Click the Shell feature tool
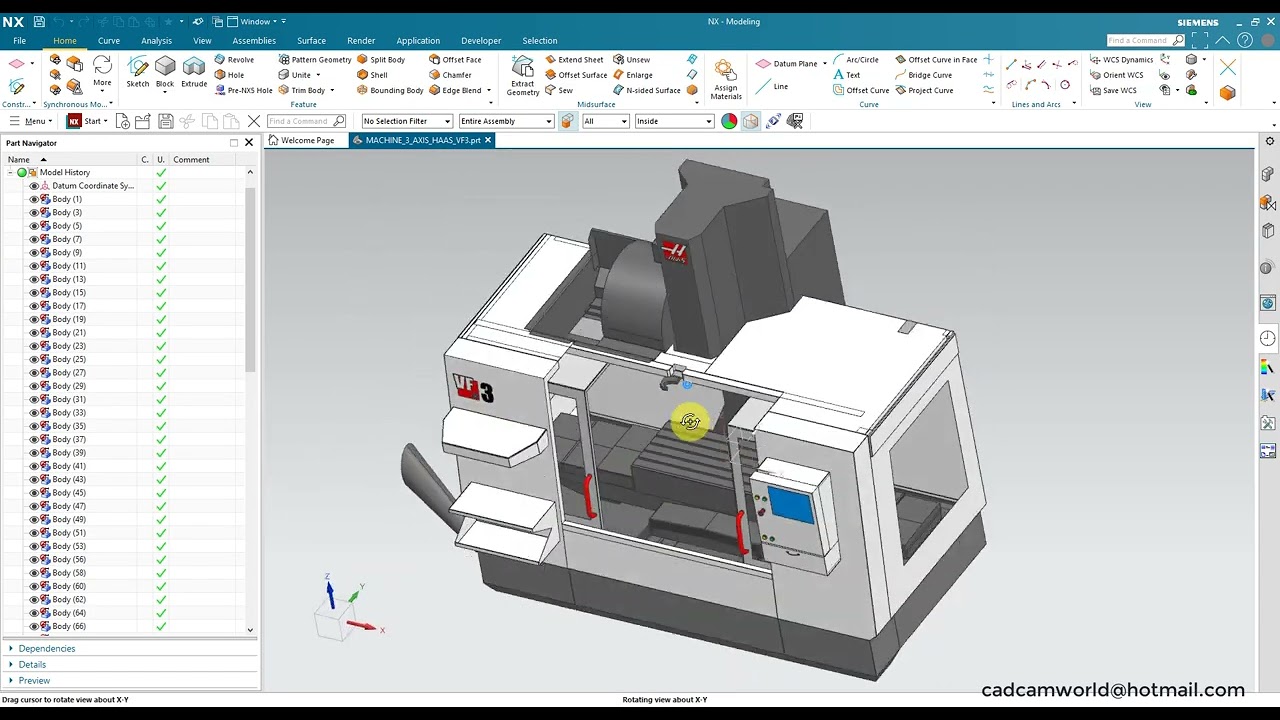Viewport: 1280px width, 720px height. (372, 75)
